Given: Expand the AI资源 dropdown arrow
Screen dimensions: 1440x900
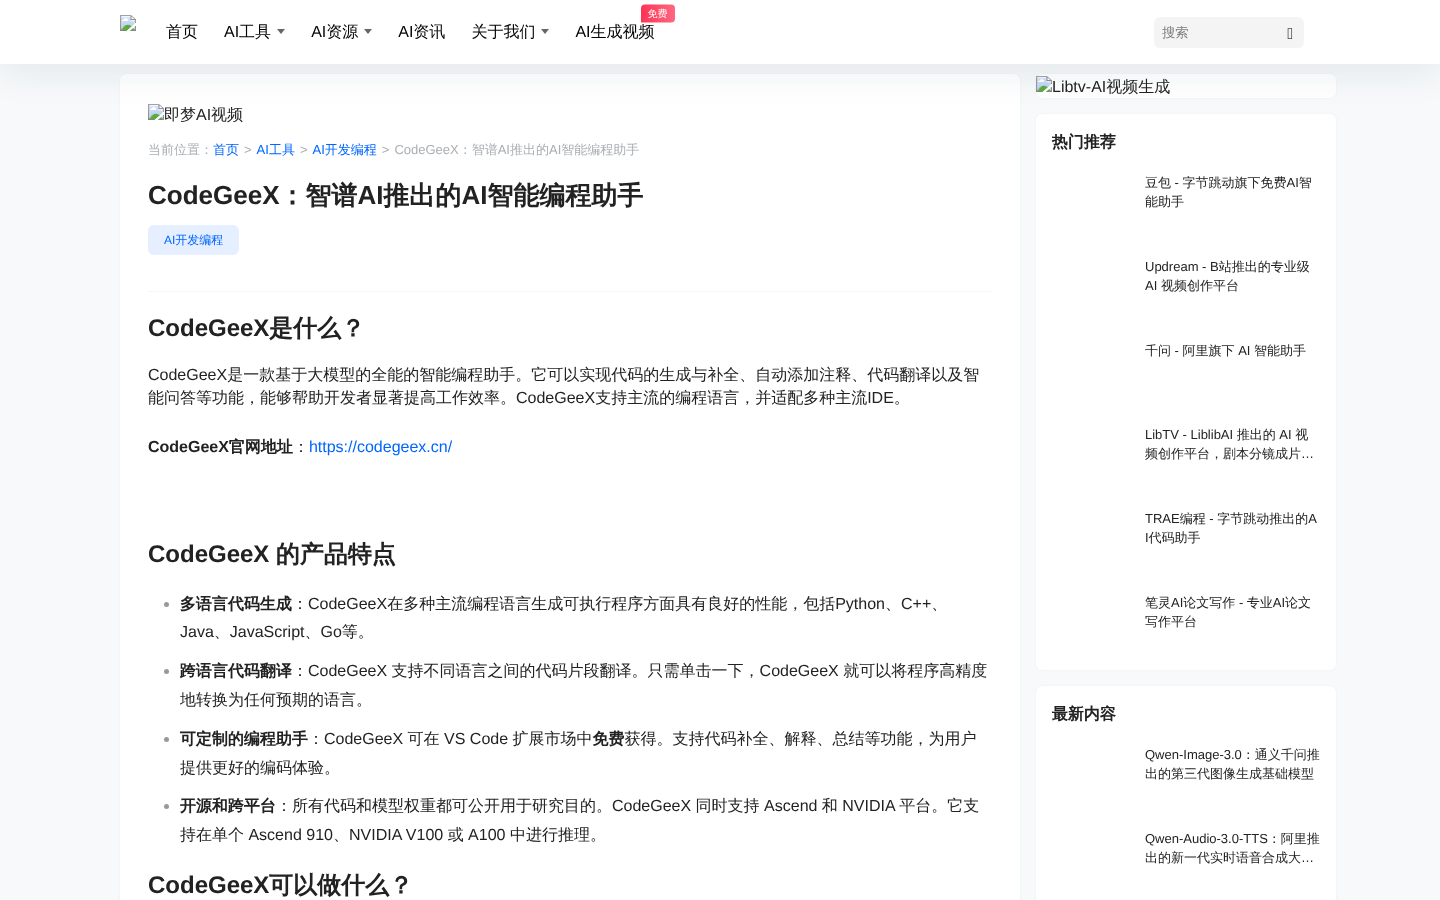Looking at the screenshot, I should point(368,32).
